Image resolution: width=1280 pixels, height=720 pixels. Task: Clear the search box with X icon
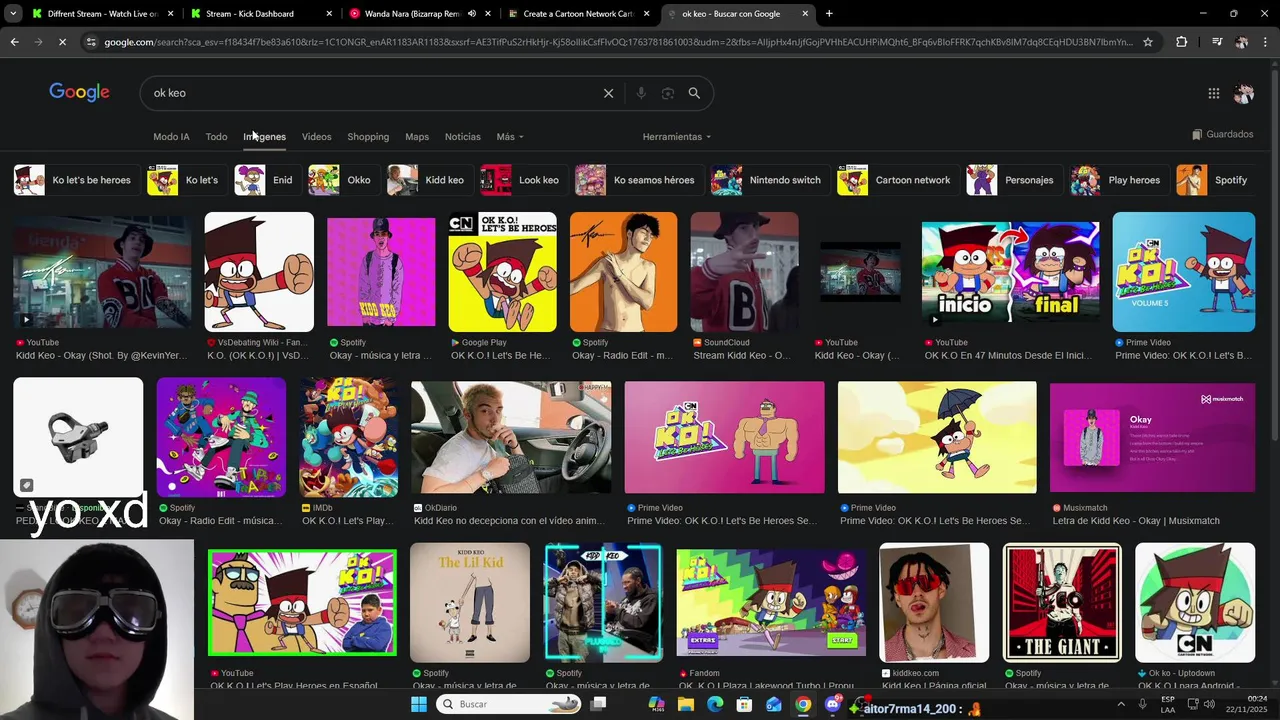coord(608,93)
